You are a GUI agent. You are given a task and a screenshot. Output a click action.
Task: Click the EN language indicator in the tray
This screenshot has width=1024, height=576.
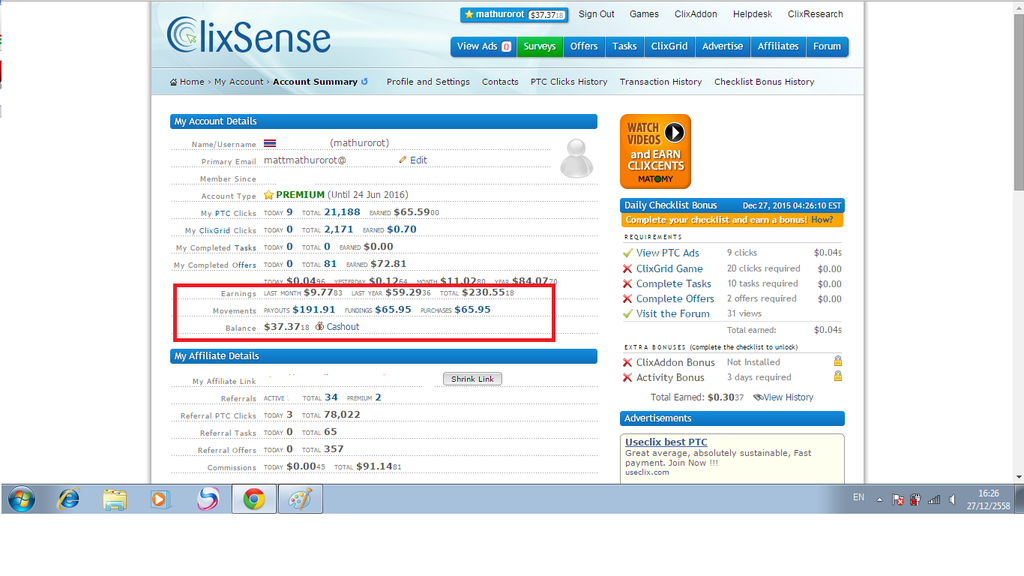point(858,497)
